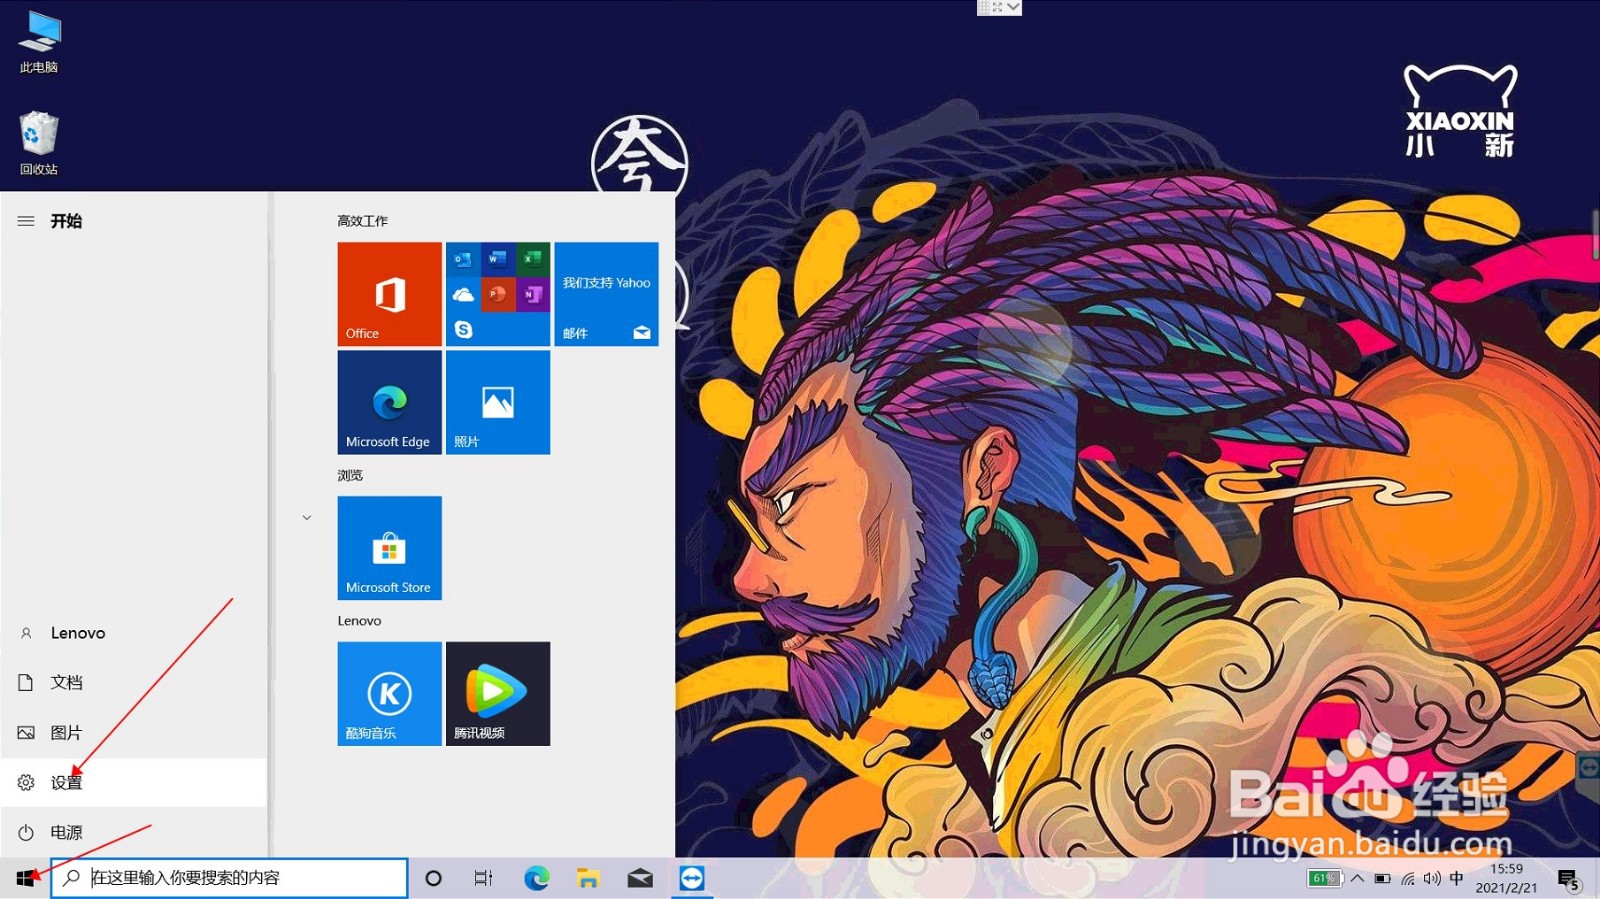Viewport: 1600px width, 899px height.
Task: Show hidden tray icons chevron
Action: point(1358,879)
